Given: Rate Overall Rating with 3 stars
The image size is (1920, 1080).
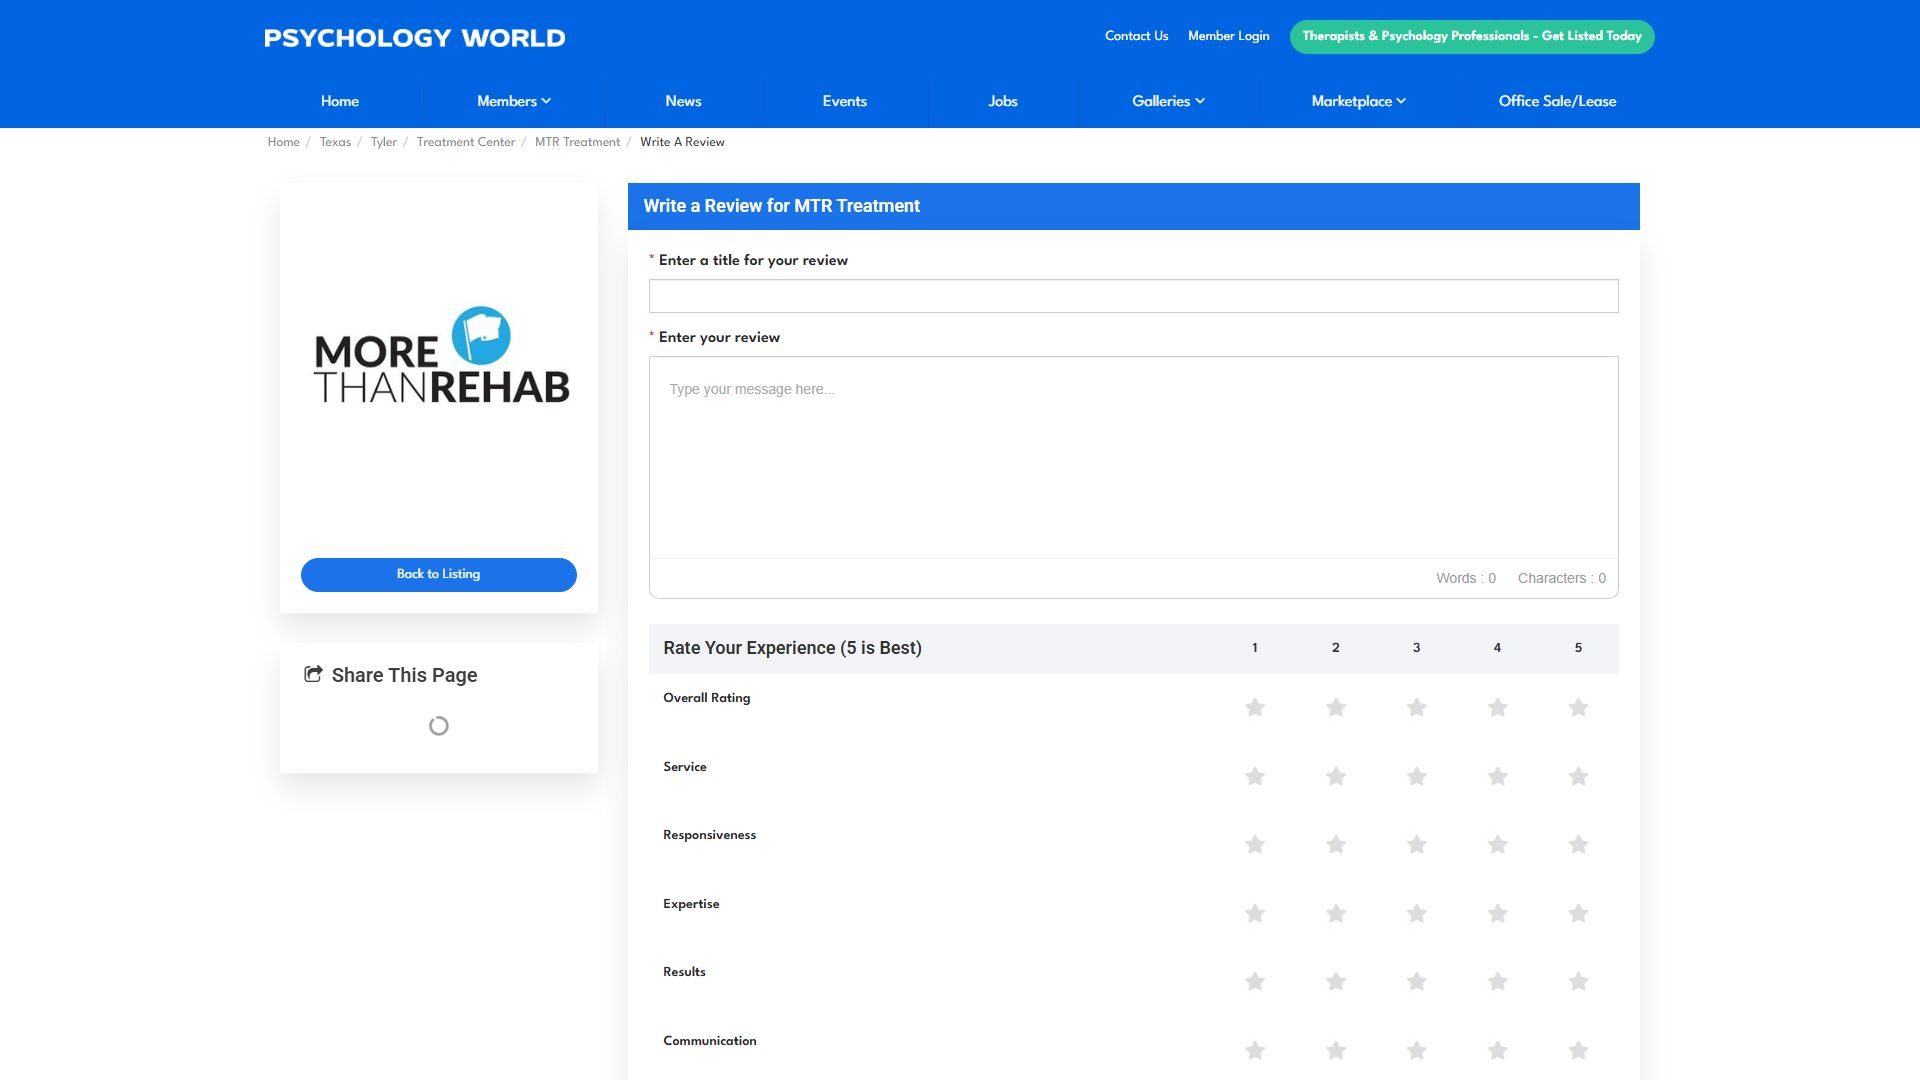Looking at the screenshot, I should click(1417, 708).
